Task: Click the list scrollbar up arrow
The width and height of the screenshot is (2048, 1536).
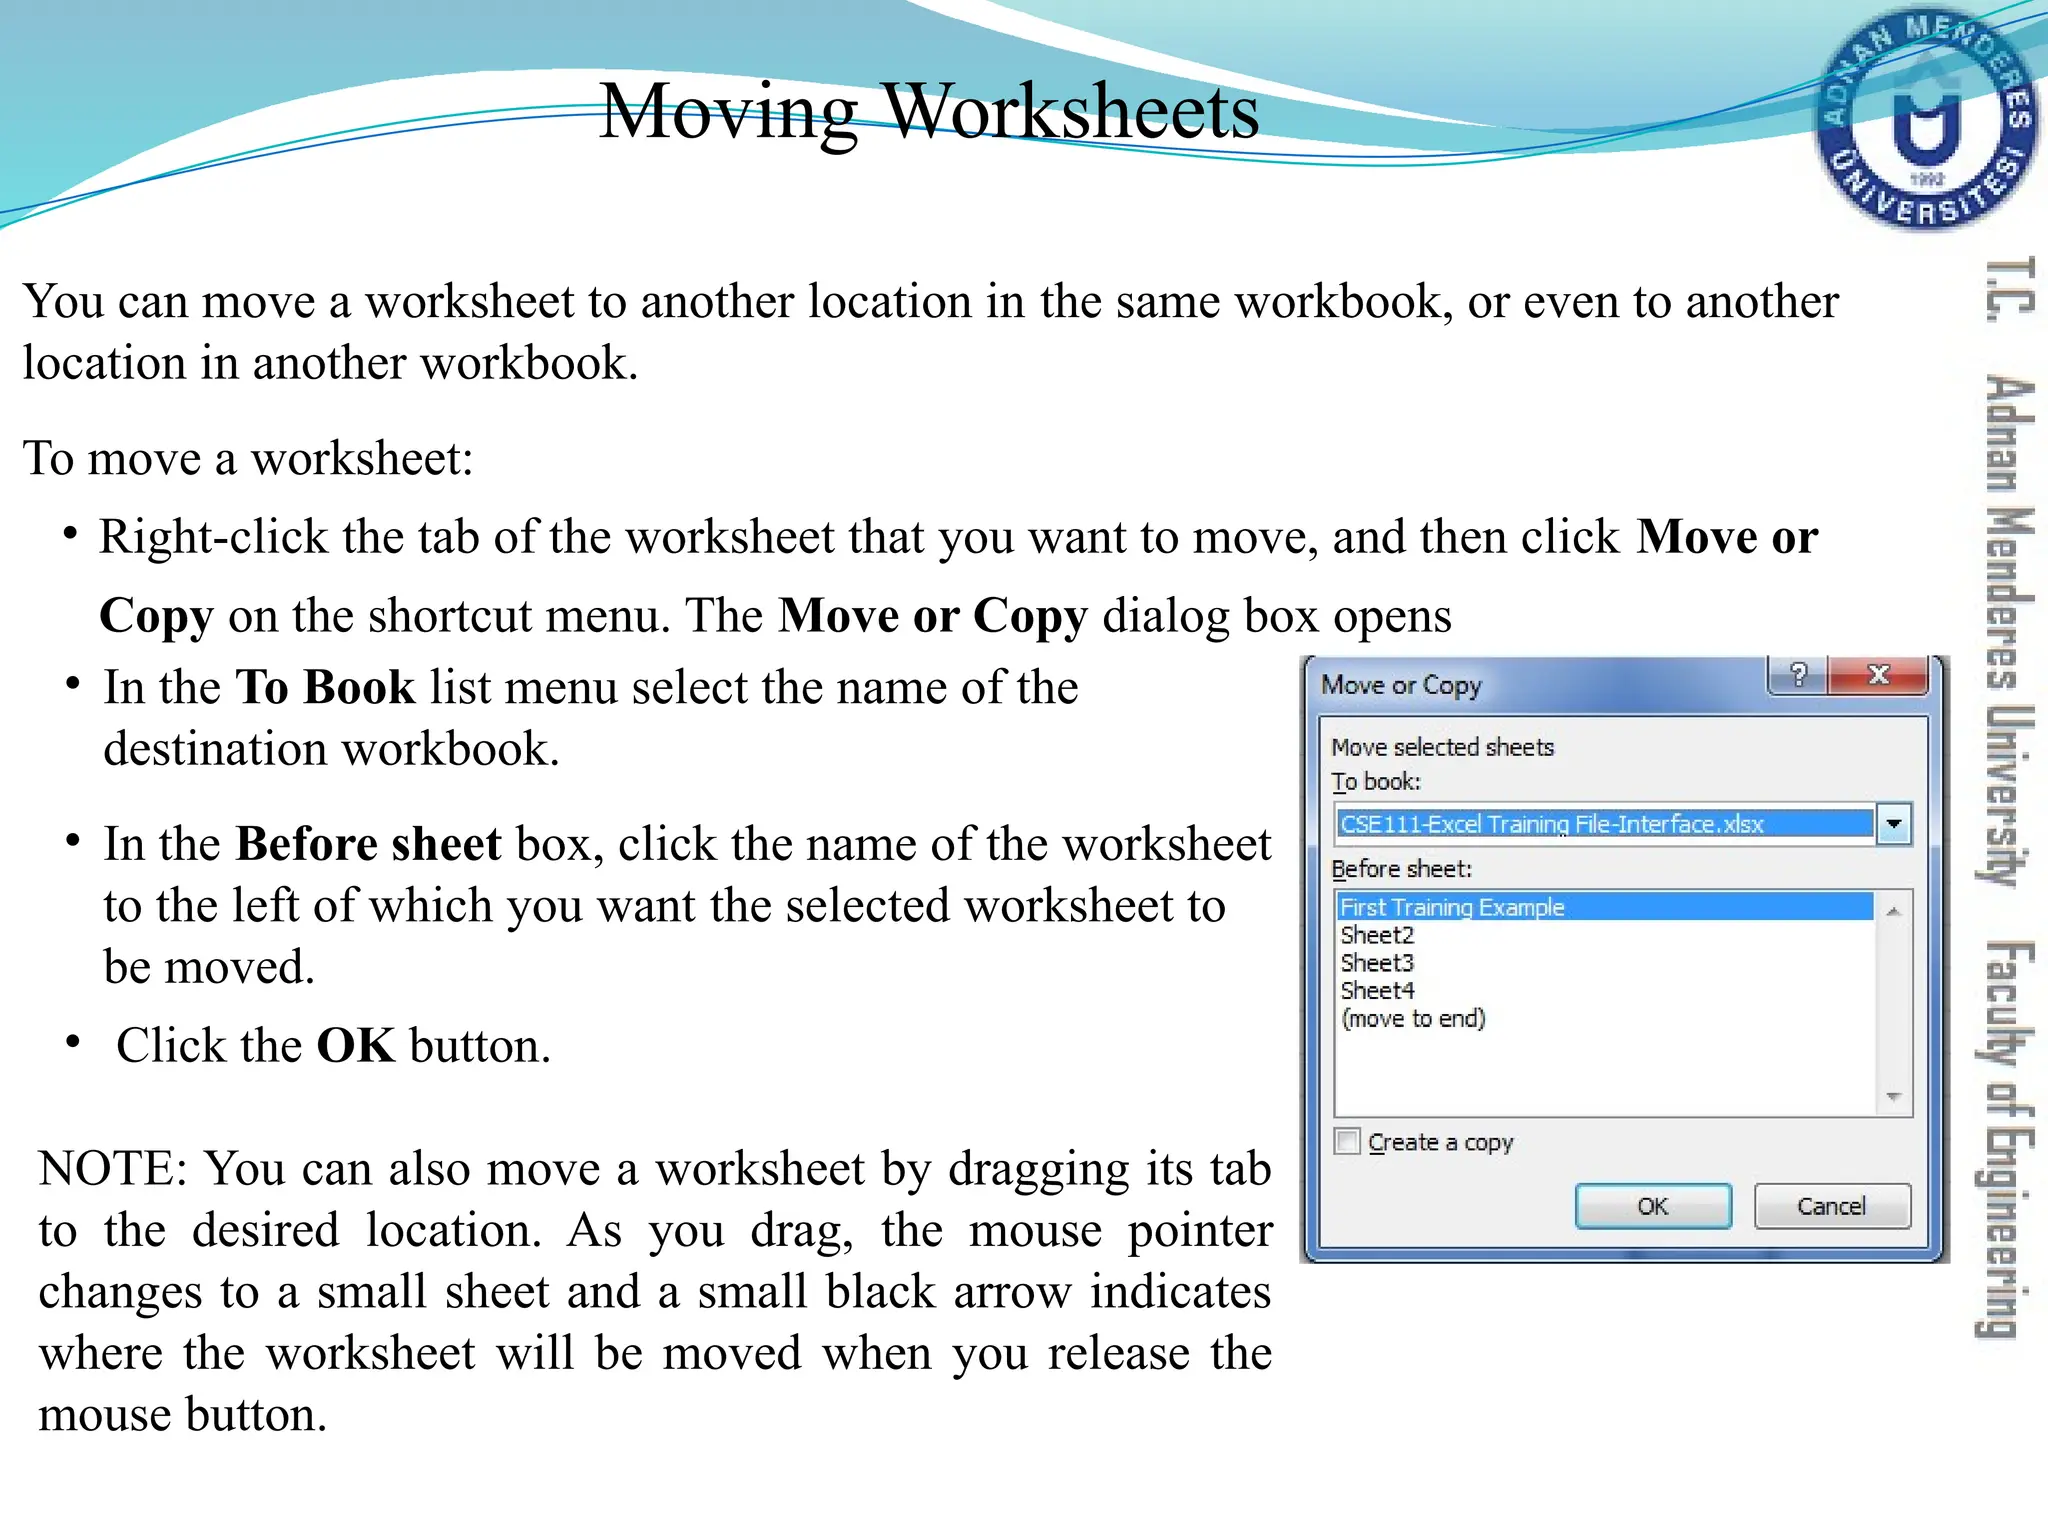Action: tap(1893, 911)
